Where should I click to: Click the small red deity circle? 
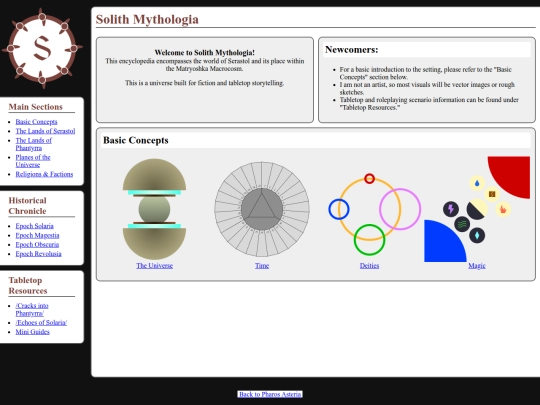369,178
